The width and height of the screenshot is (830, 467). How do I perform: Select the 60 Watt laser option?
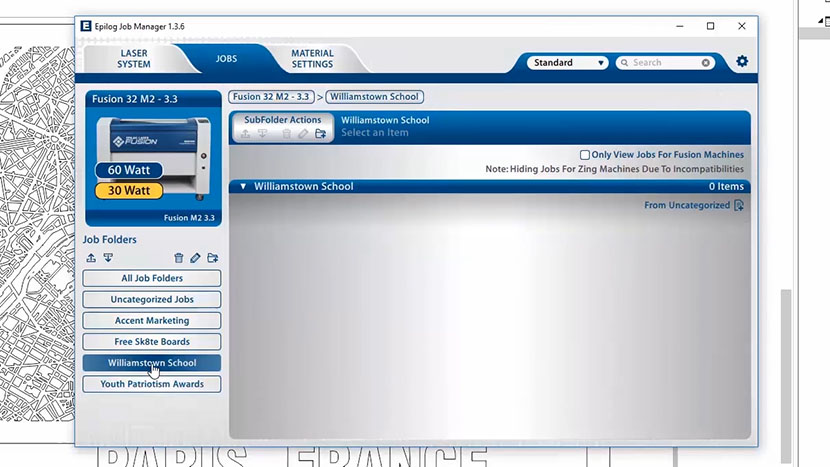[x=129, y=170]
